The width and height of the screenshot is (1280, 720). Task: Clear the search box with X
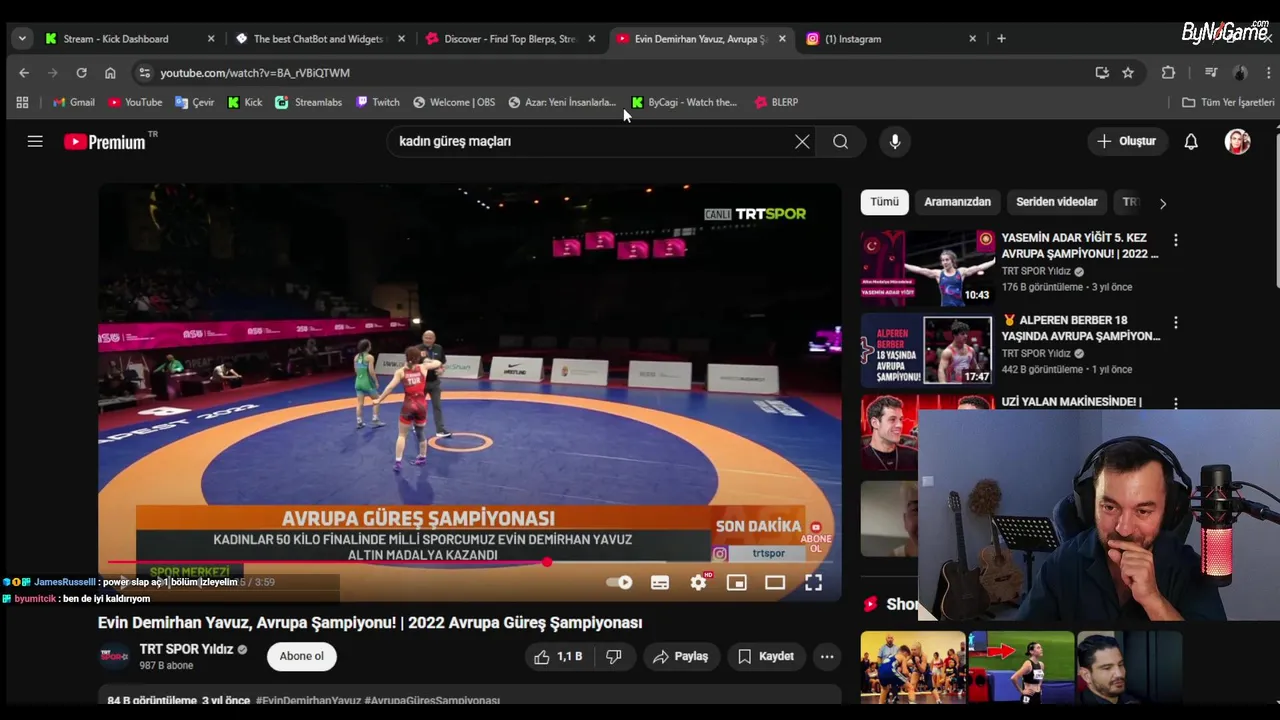click(802, 141)
